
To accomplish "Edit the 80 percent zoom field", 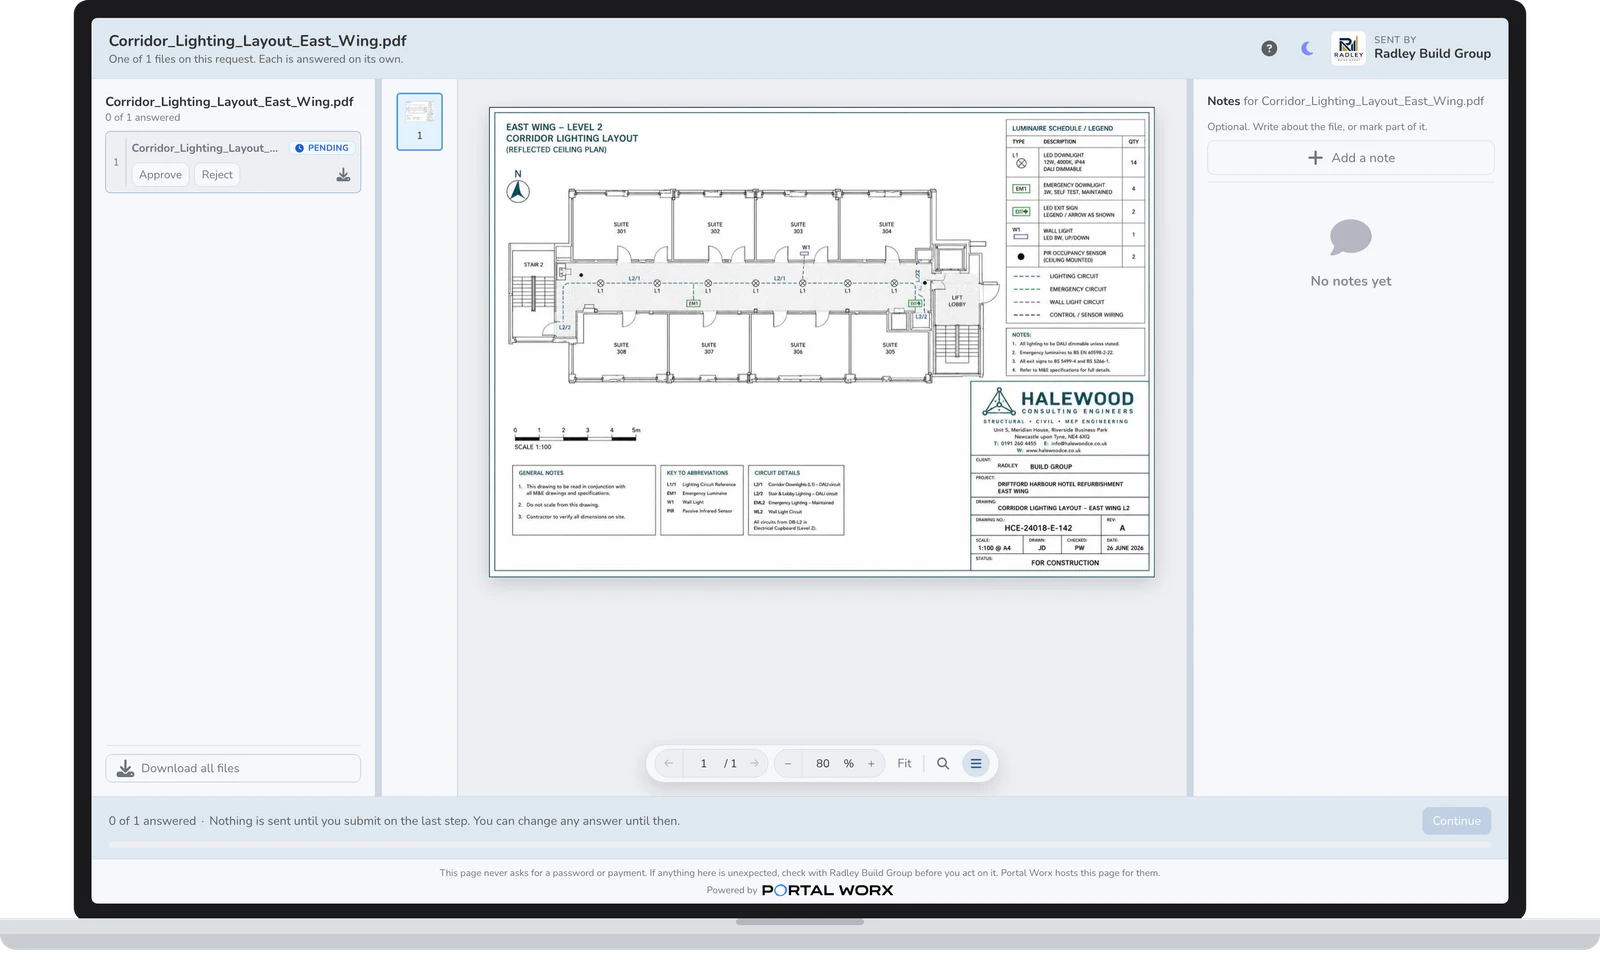I will (823, 764).
